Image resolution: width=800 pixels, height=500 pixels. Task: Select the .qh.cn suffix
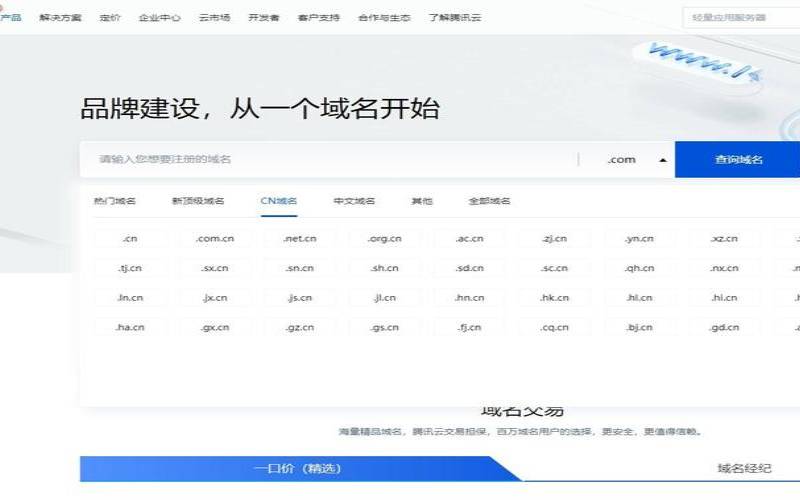tap(639, 268)
